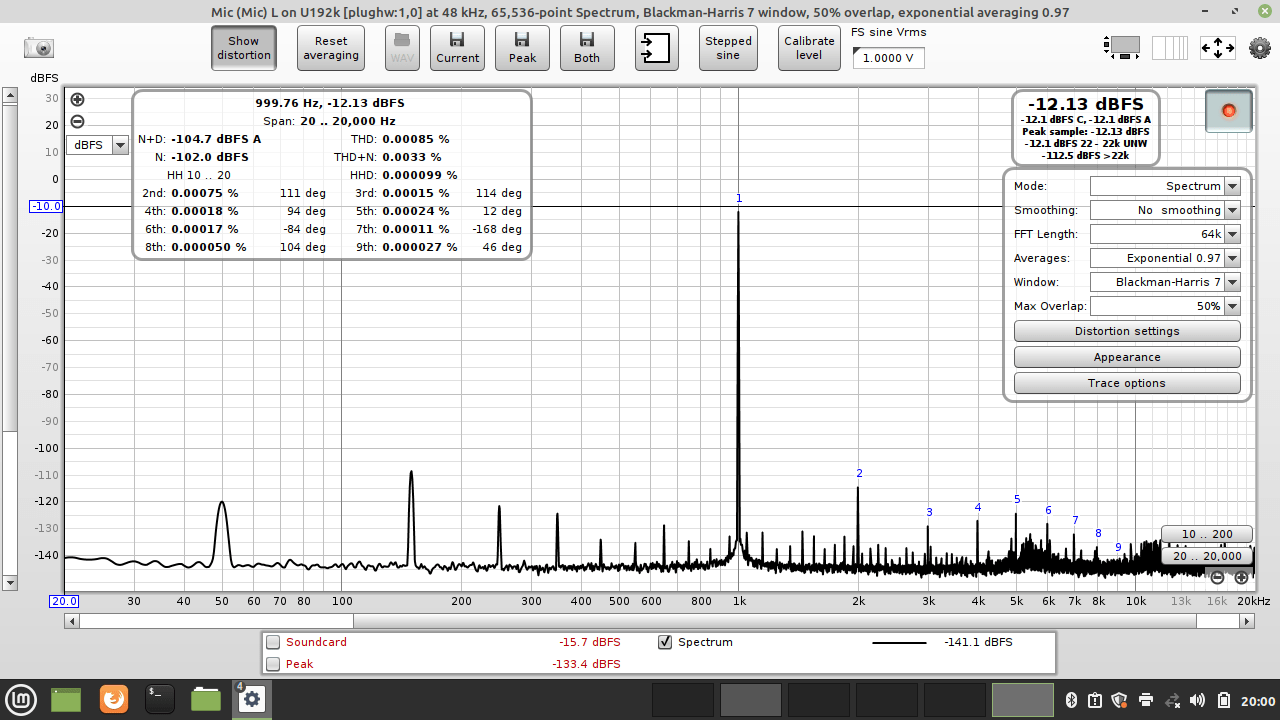Save the Peak trace
This screenshot has height=720, width=1280.
pos(522,48)
